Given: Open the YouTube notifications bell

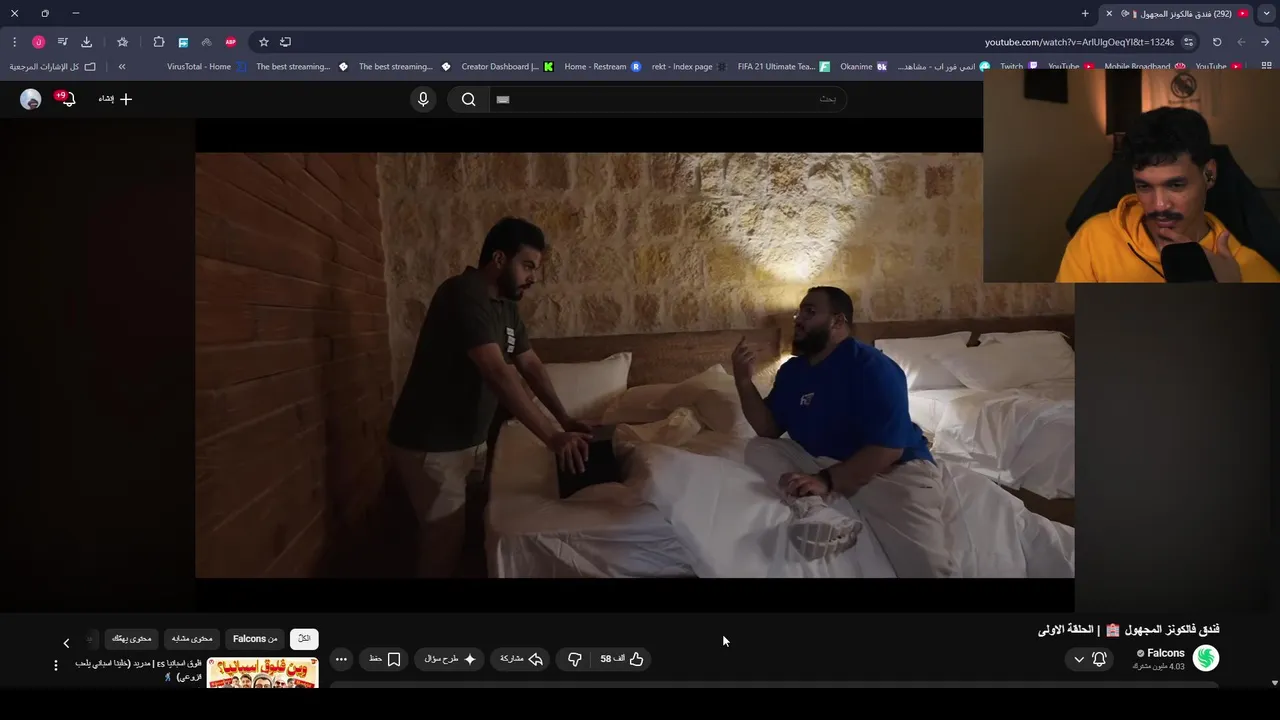Looking at the screenshot, I should [67, 99].
